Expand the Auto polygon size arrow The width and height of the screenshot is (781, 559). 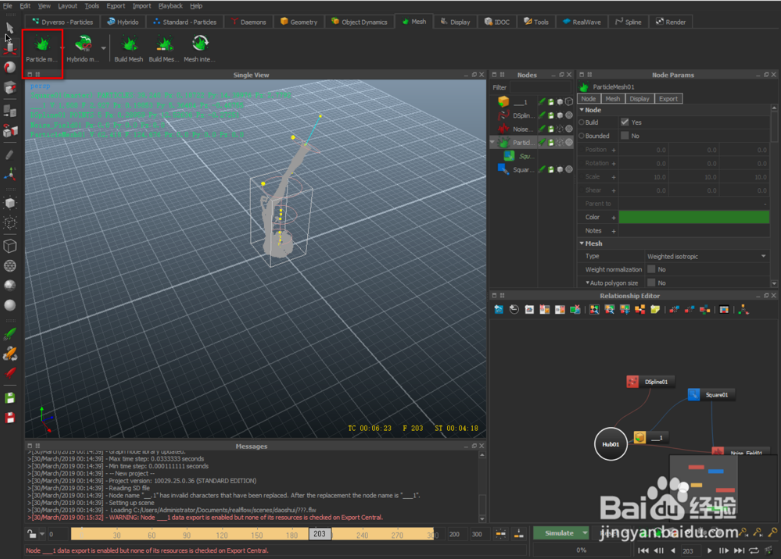(587, 282)
